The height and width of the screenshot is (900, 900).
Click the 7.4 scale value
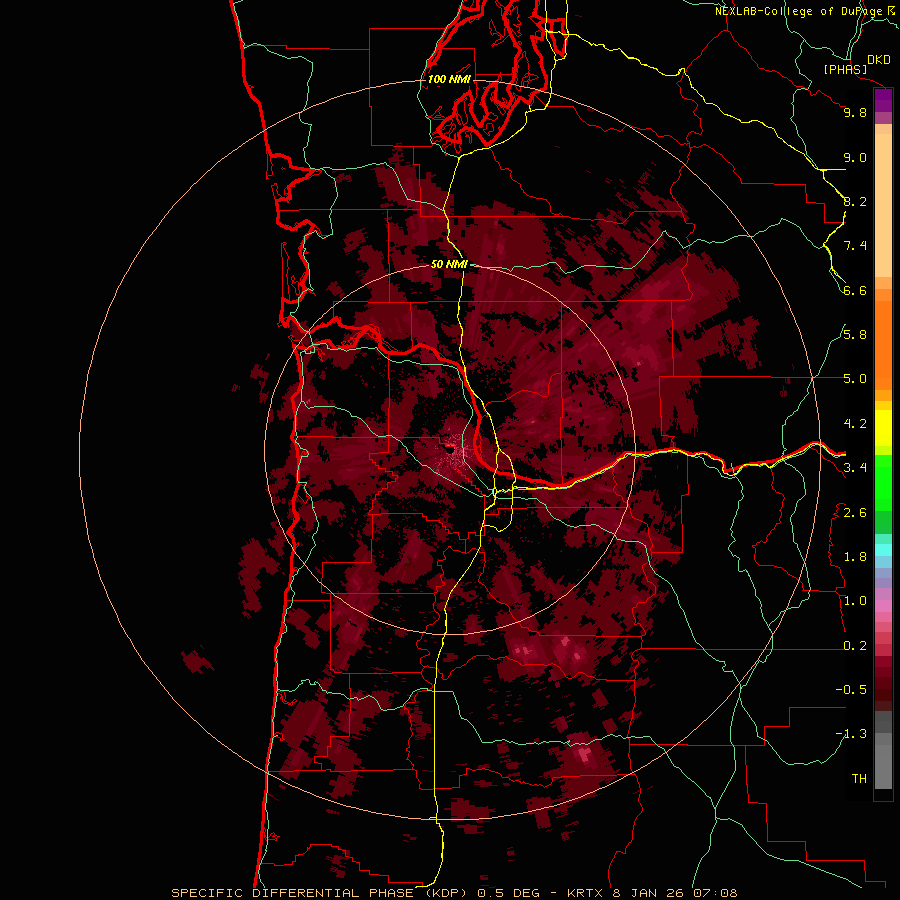pos(855,246)
